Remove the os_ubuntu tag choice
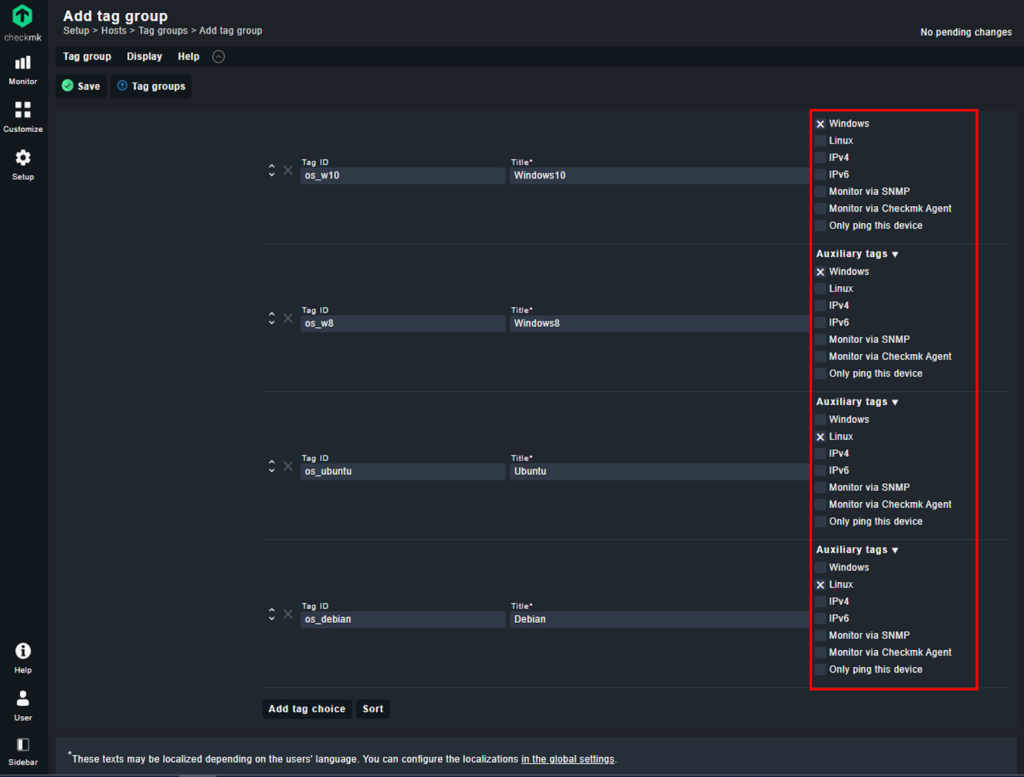Viewport: 1024px width, 777px height. (288, 466)
